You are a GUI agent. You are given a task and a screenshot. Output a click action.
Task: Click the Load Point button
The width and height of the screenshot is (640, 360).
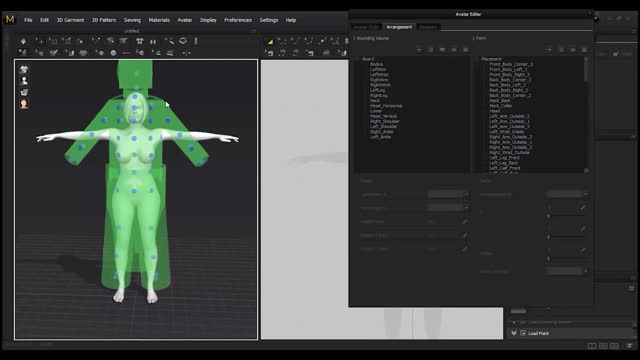[x=538, y=333]
